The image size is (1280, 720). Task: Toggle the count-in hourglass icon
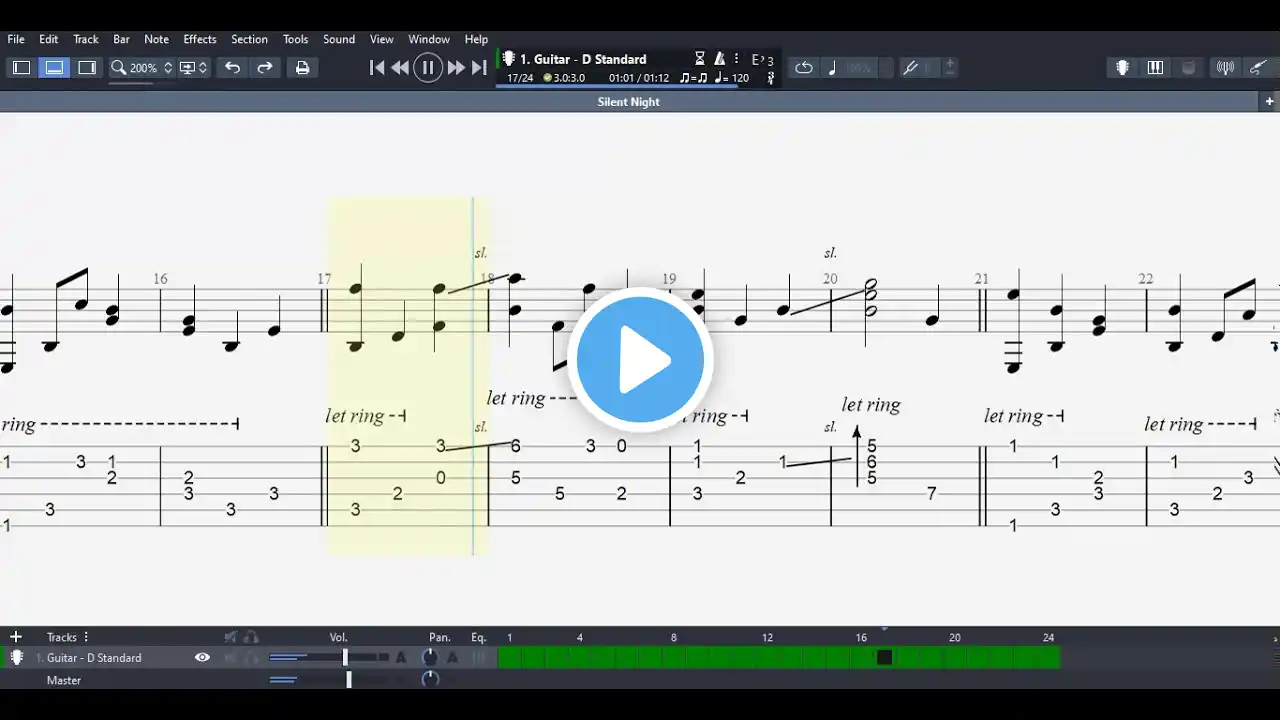(x=700, y=59)
